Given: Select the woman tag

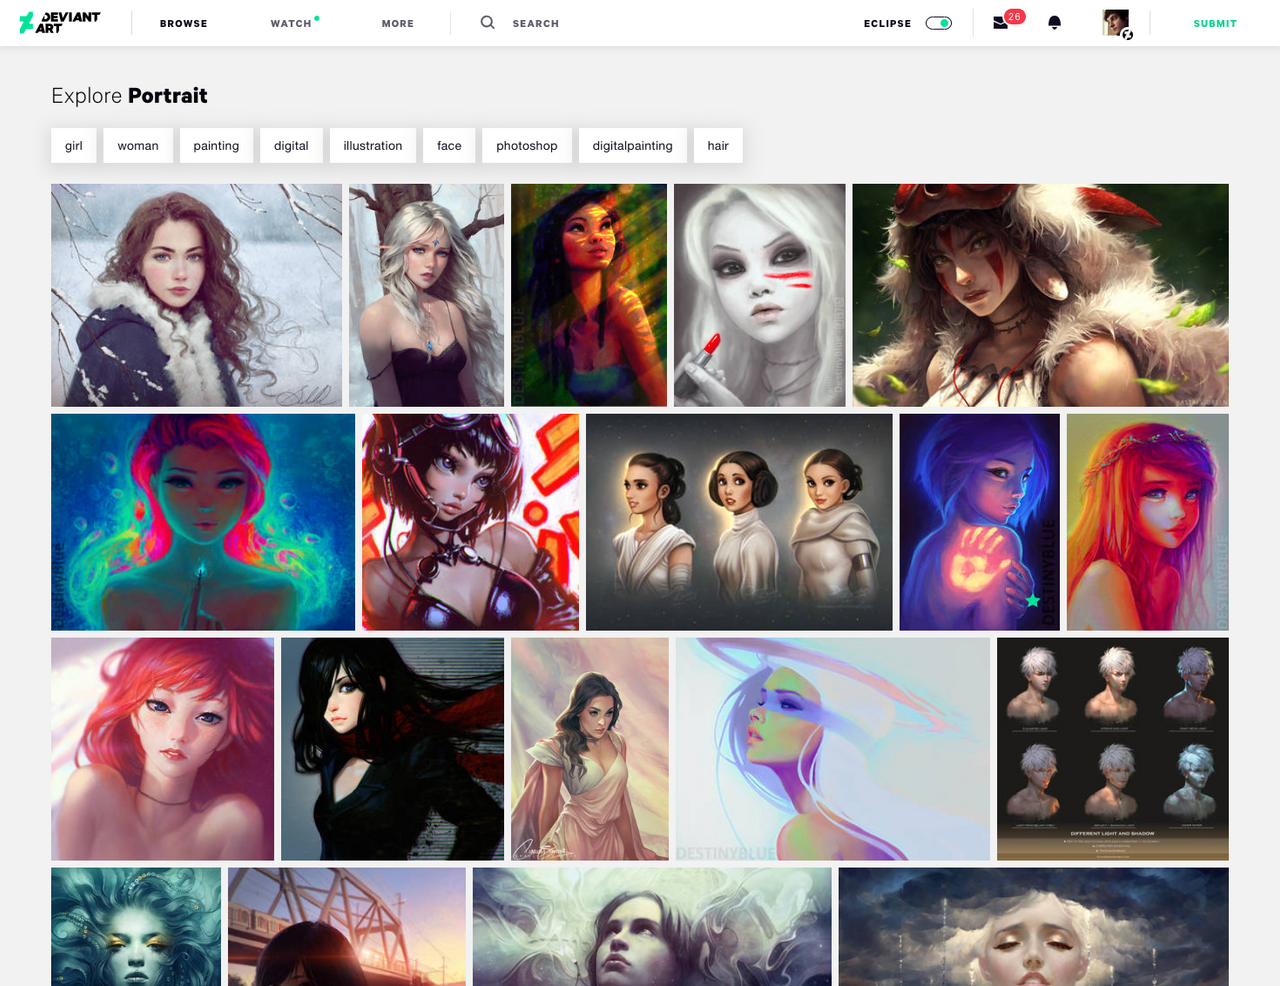Looking at the screenshot, I should (x=138, y=145).
